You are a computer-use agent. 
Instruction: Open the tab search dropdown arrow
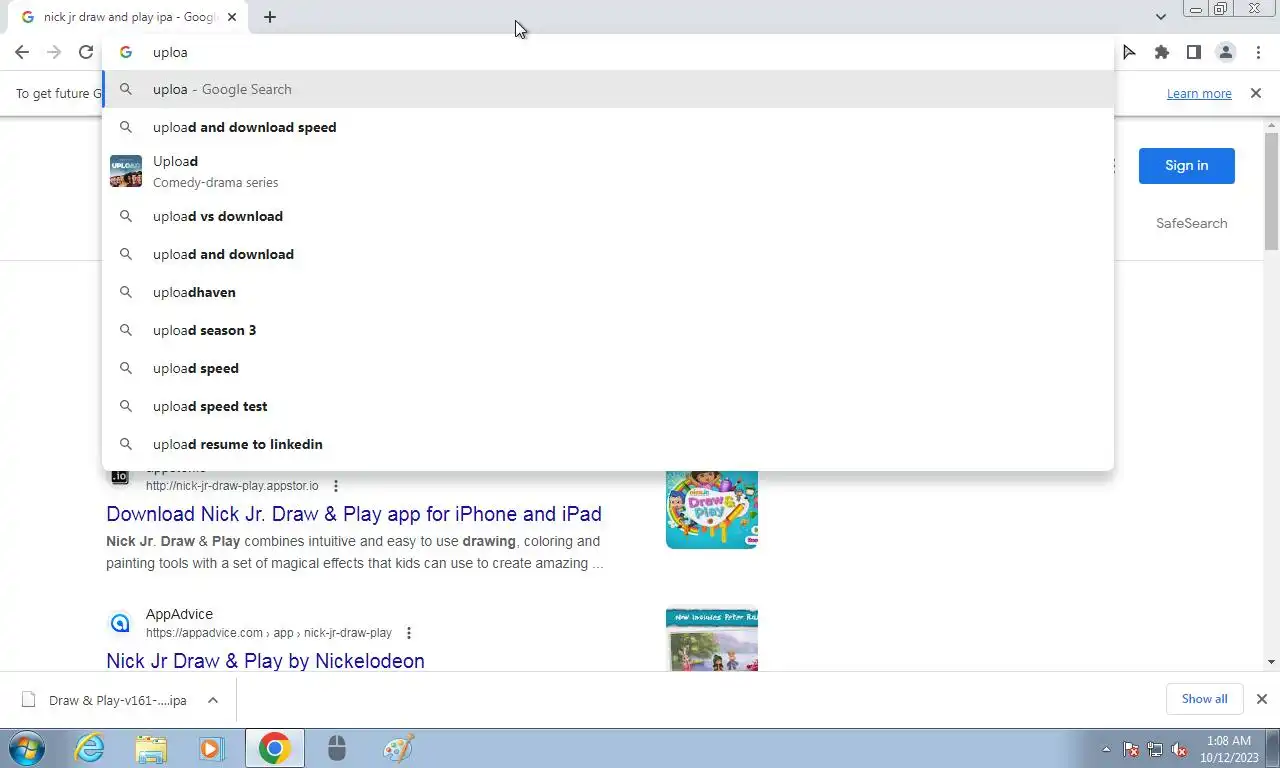coord(1160,17)
